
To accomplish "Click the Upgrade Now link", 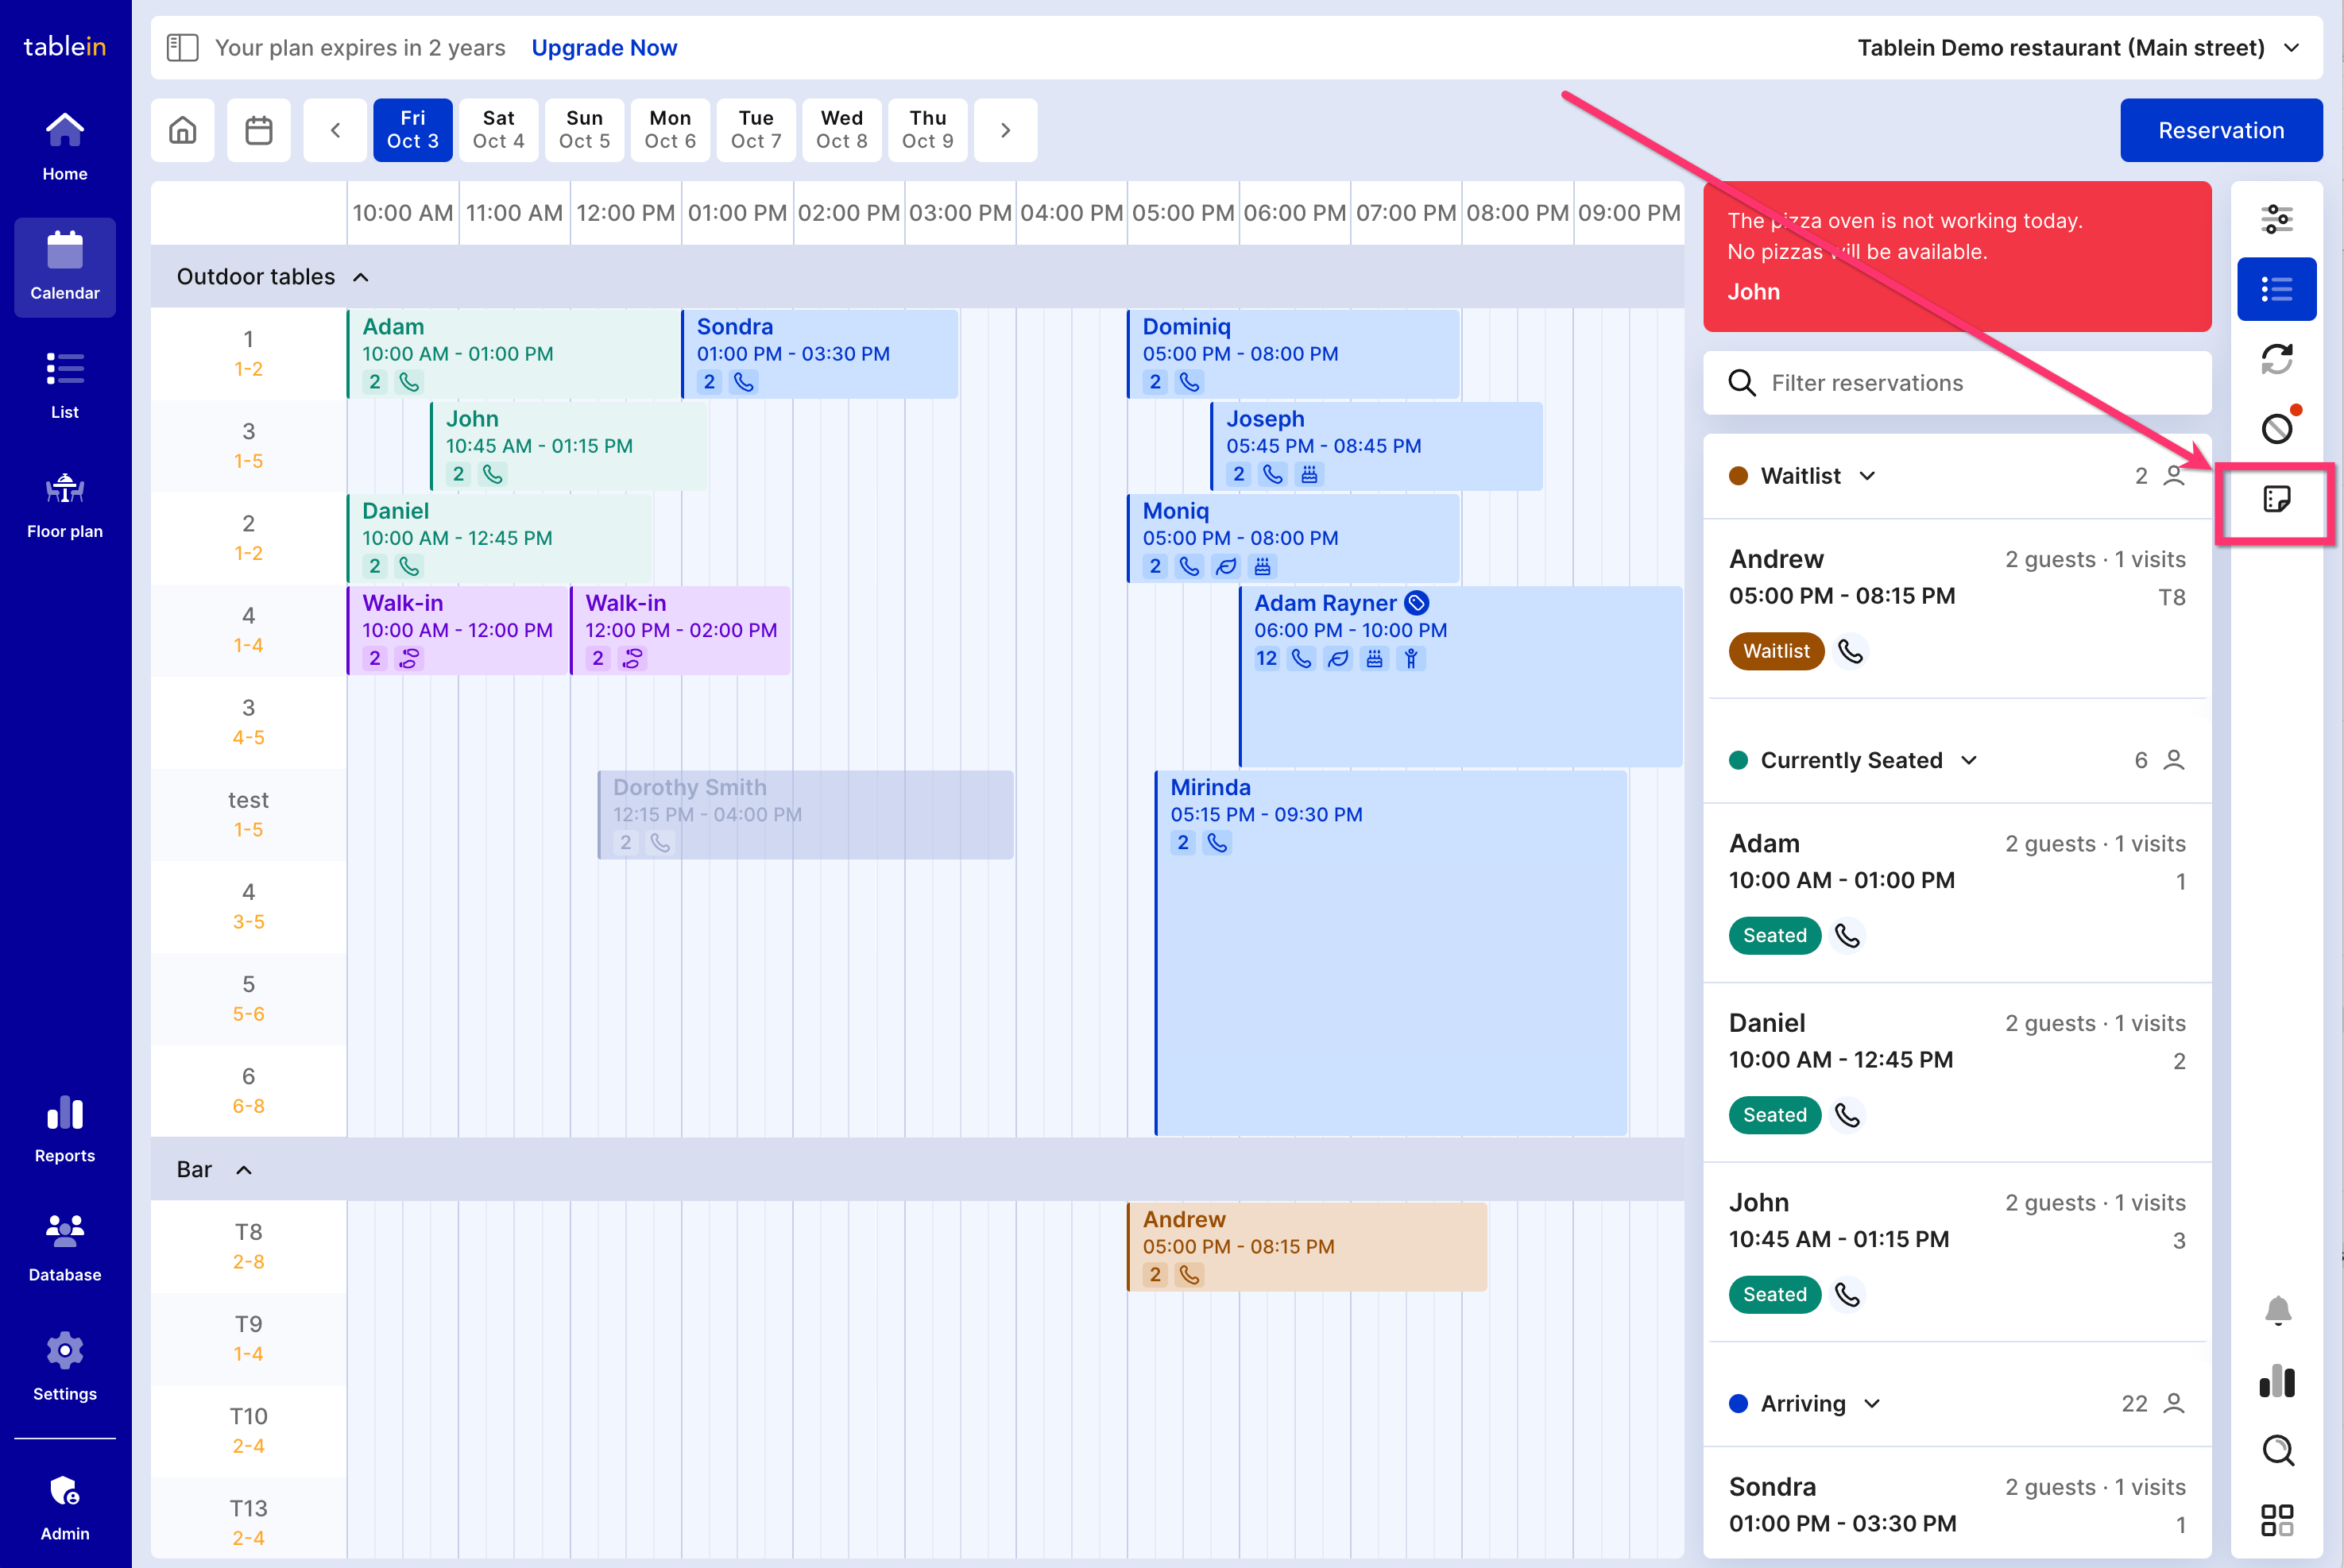I will coord(604,48).
